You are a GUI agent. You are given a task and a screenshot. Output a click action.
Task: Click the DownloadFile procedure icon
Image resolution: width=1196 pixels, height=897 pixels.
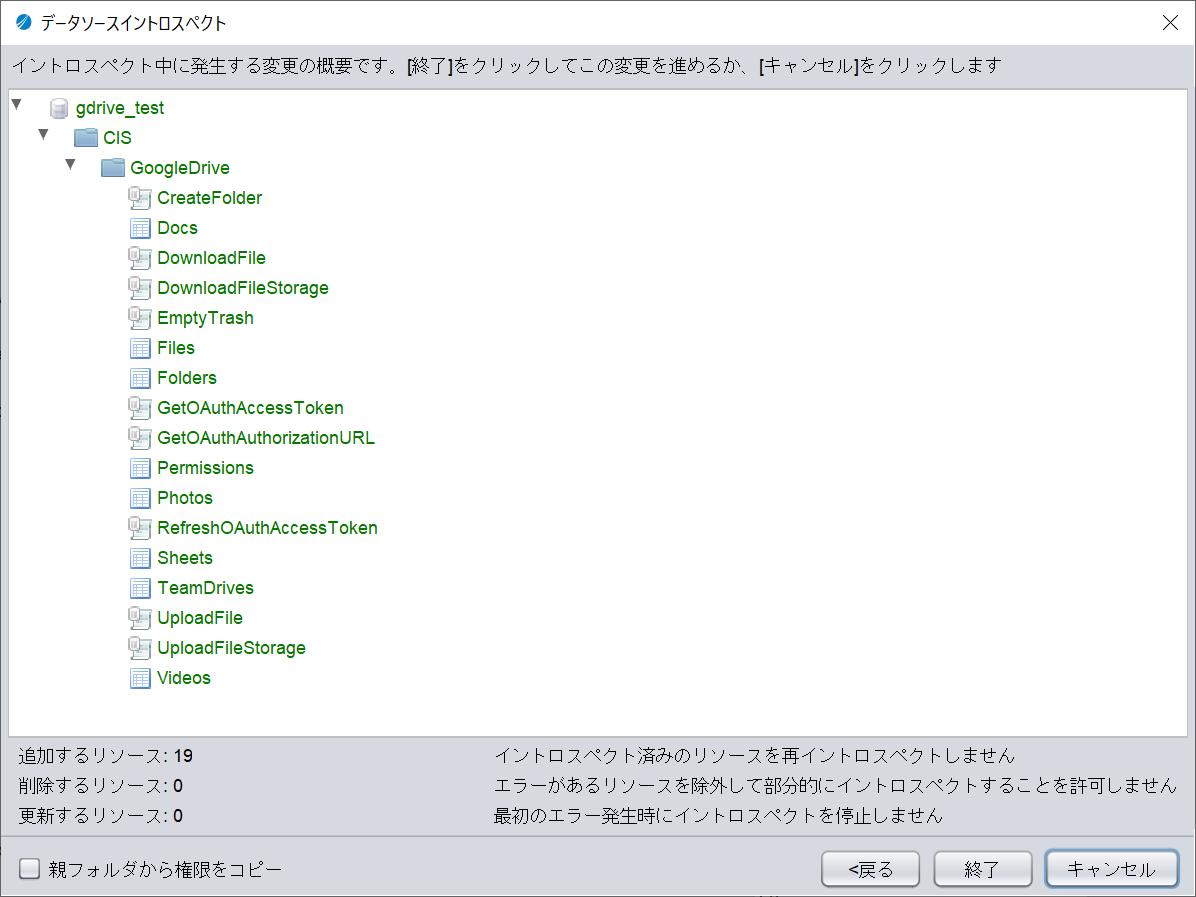140,258
